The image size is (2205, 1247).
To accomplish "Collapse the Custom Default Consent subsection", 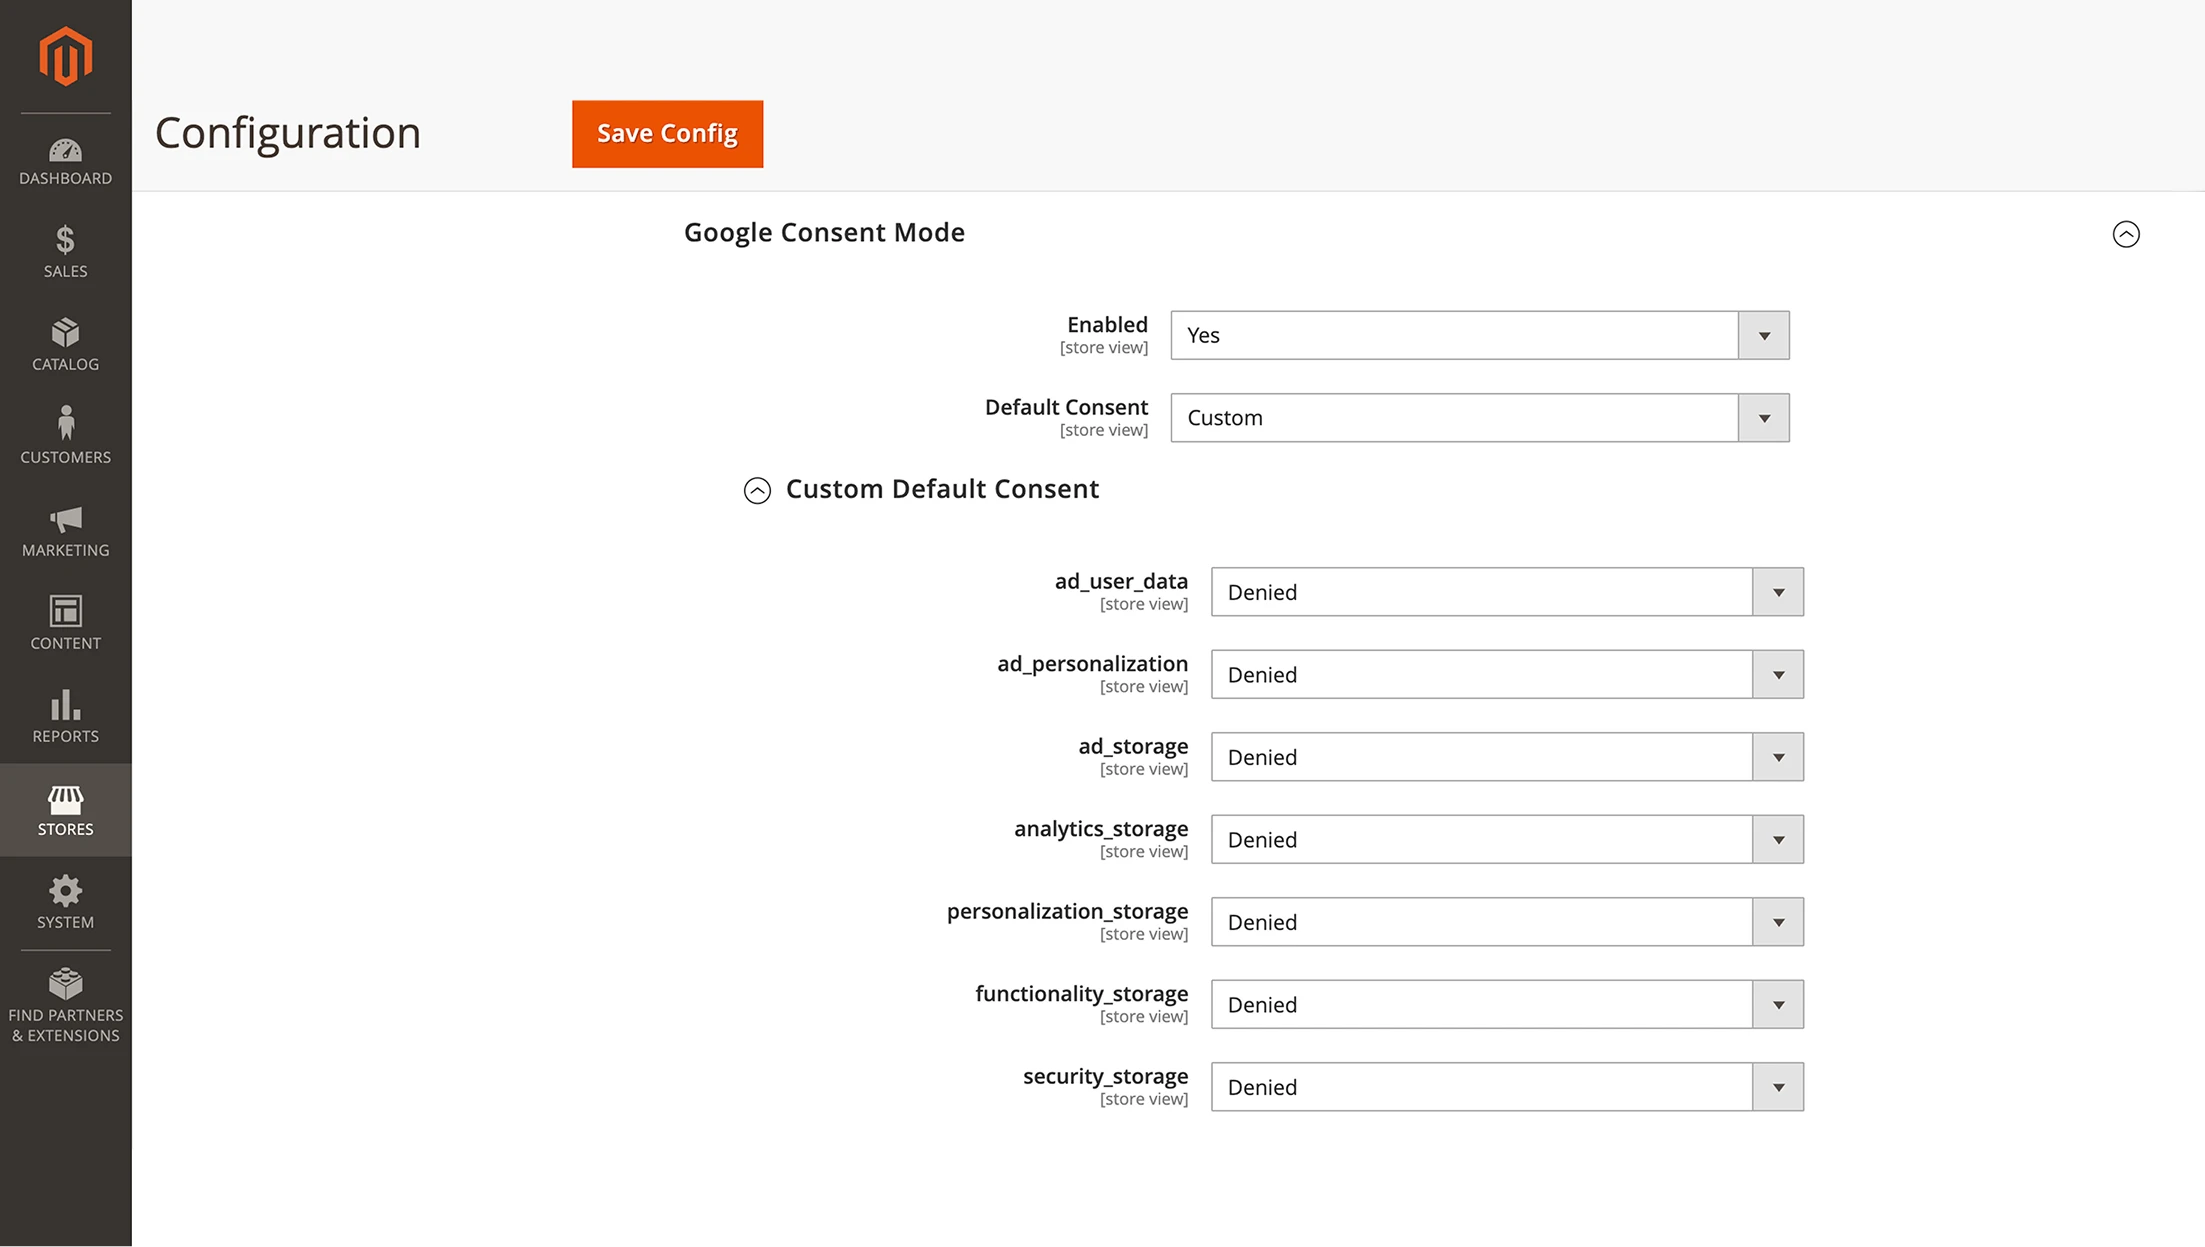I will [x=757, y=491].
